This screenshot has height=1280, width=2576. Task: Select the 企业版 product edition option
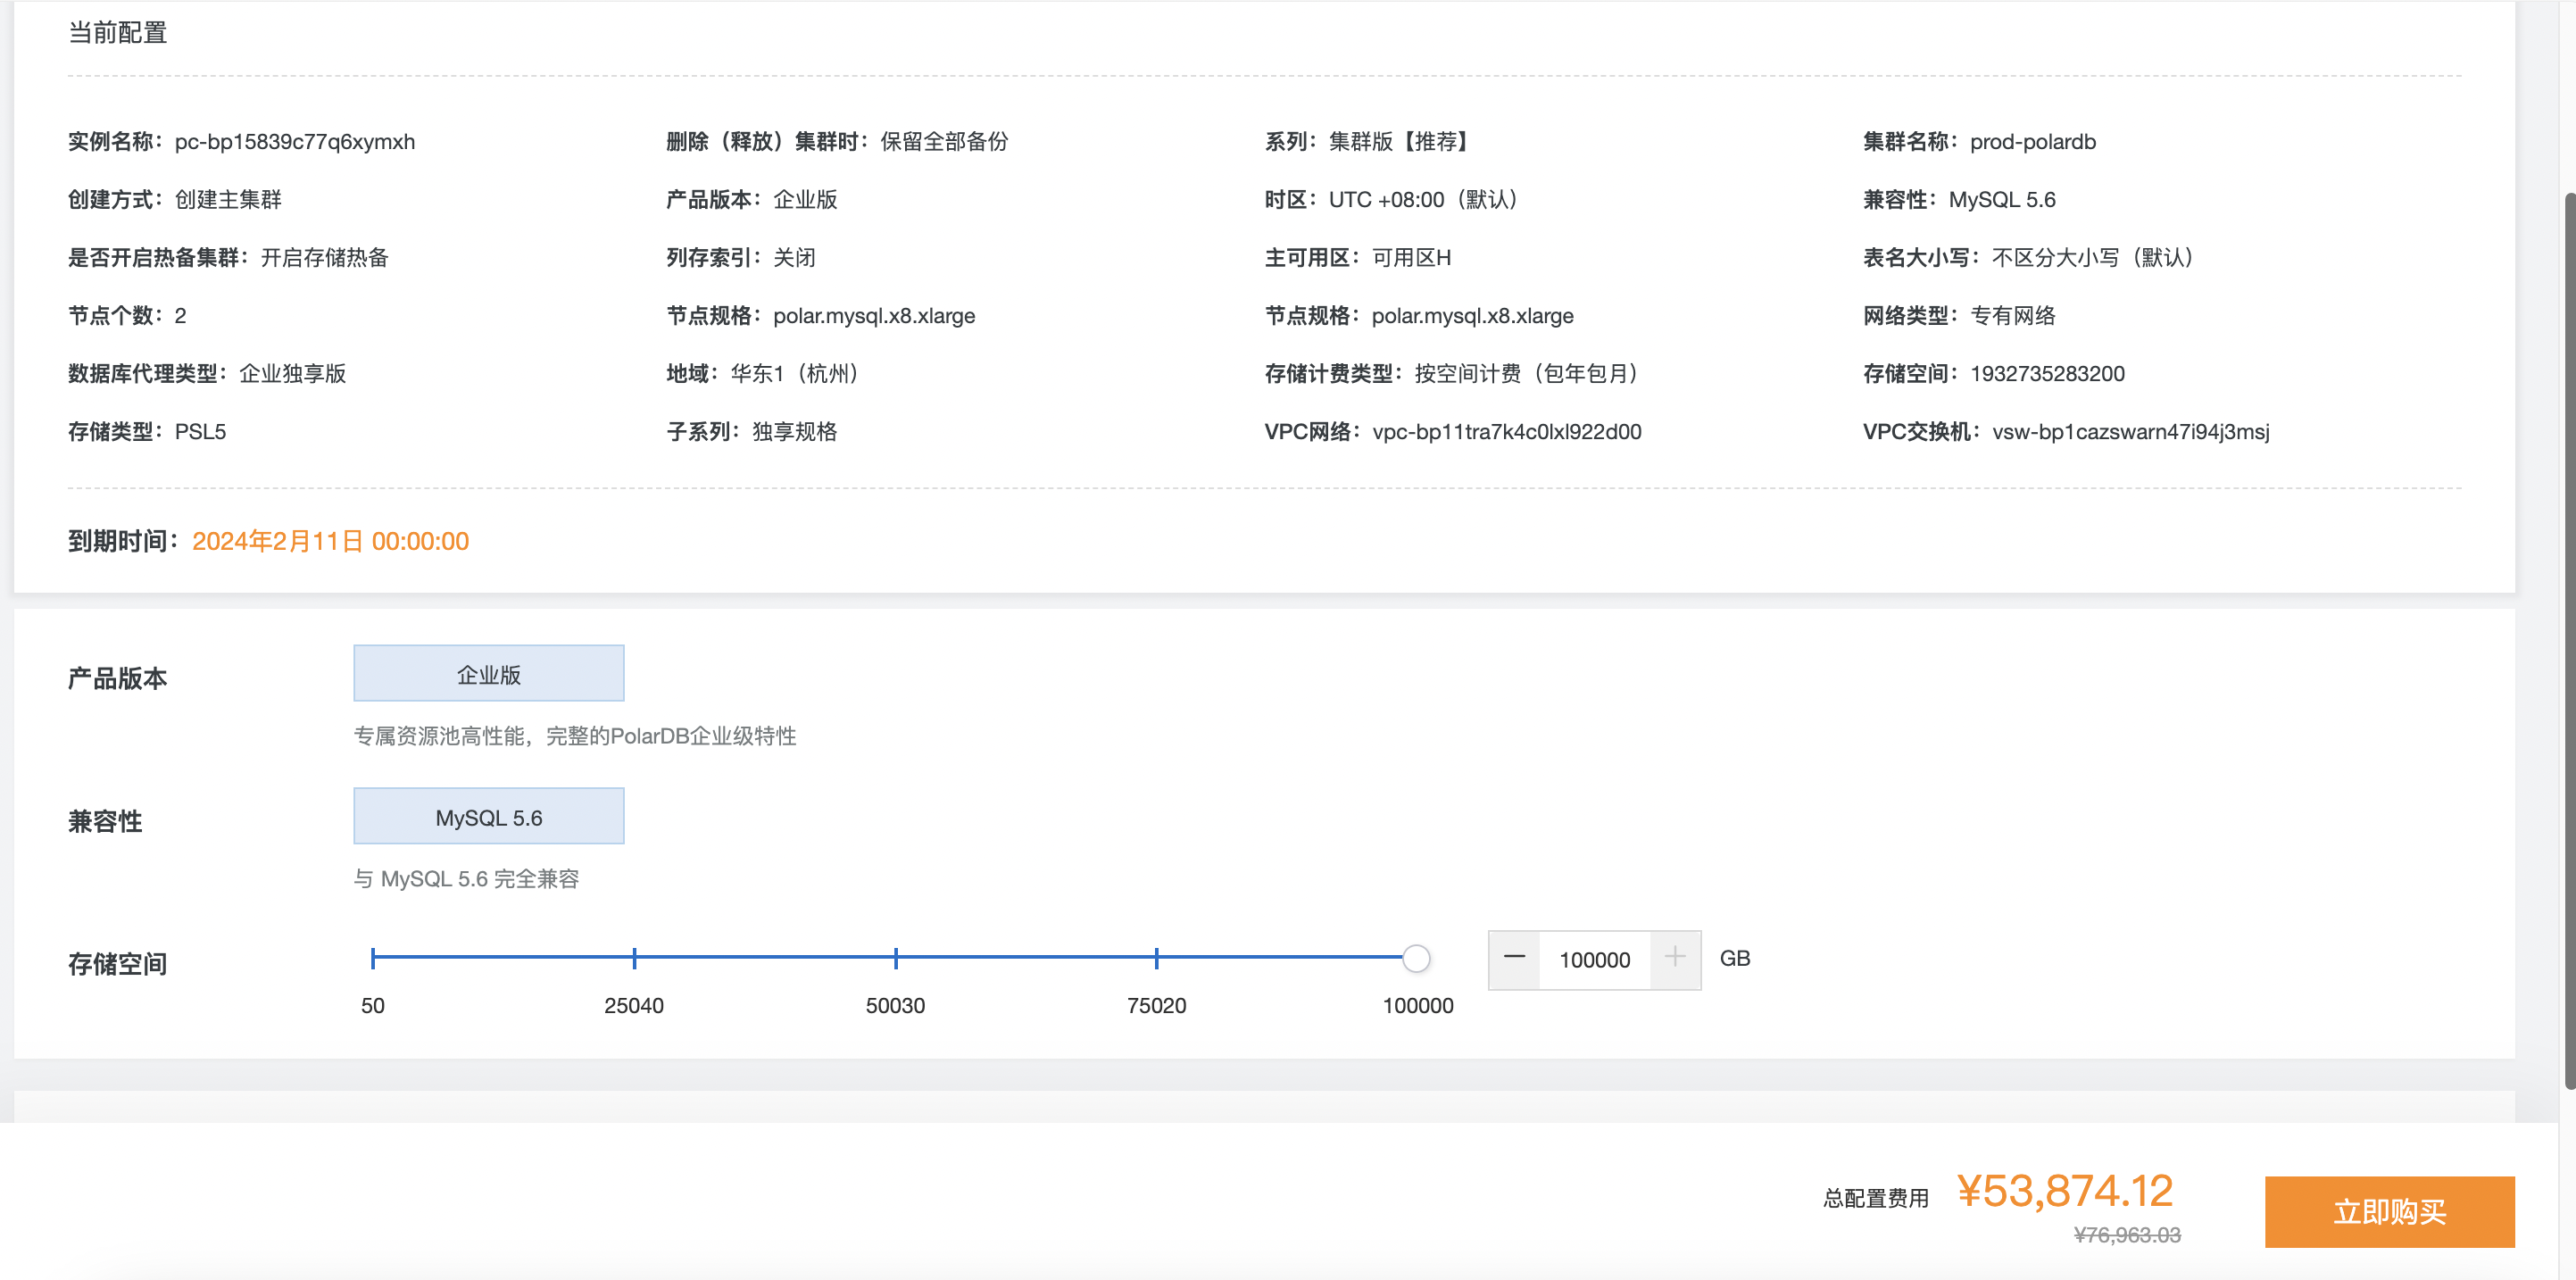click(x=489, y=674)
